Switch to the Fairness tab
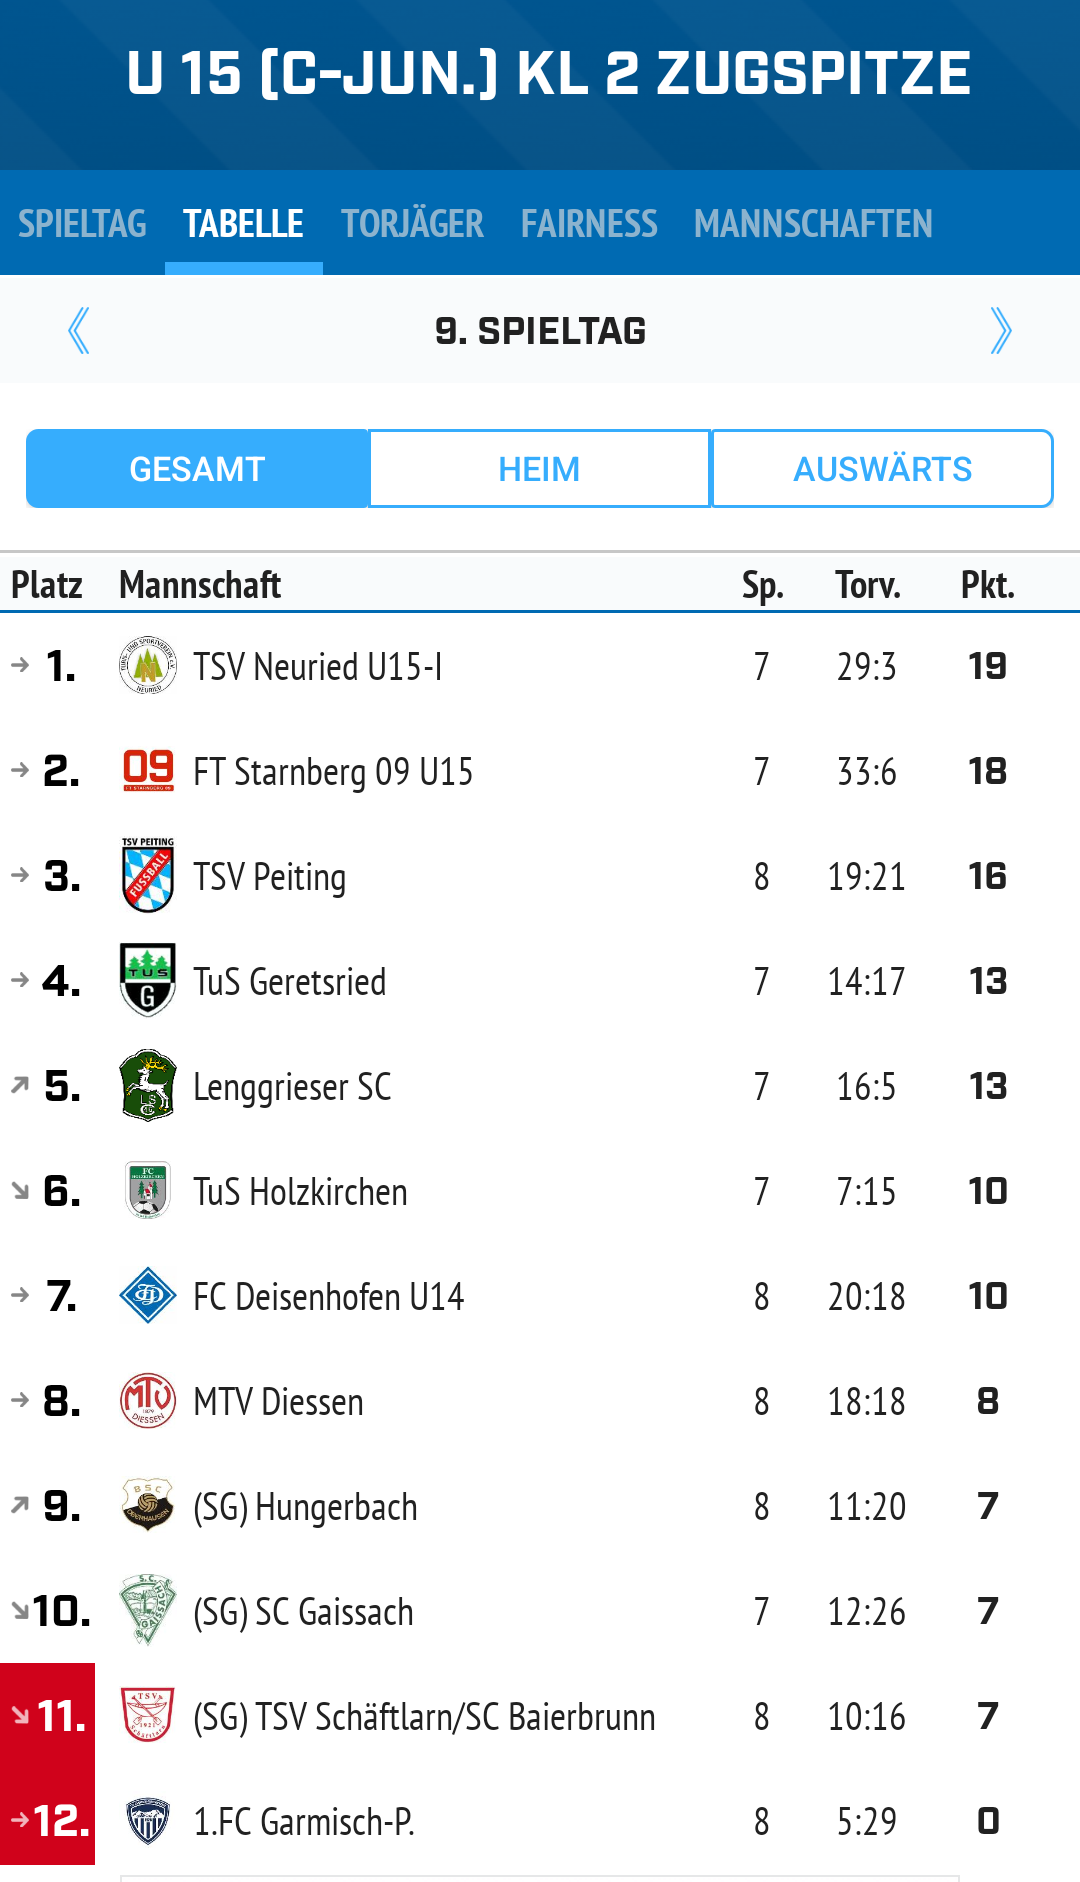Viewport: 1080px width, 1882px height. coord(589,224)
